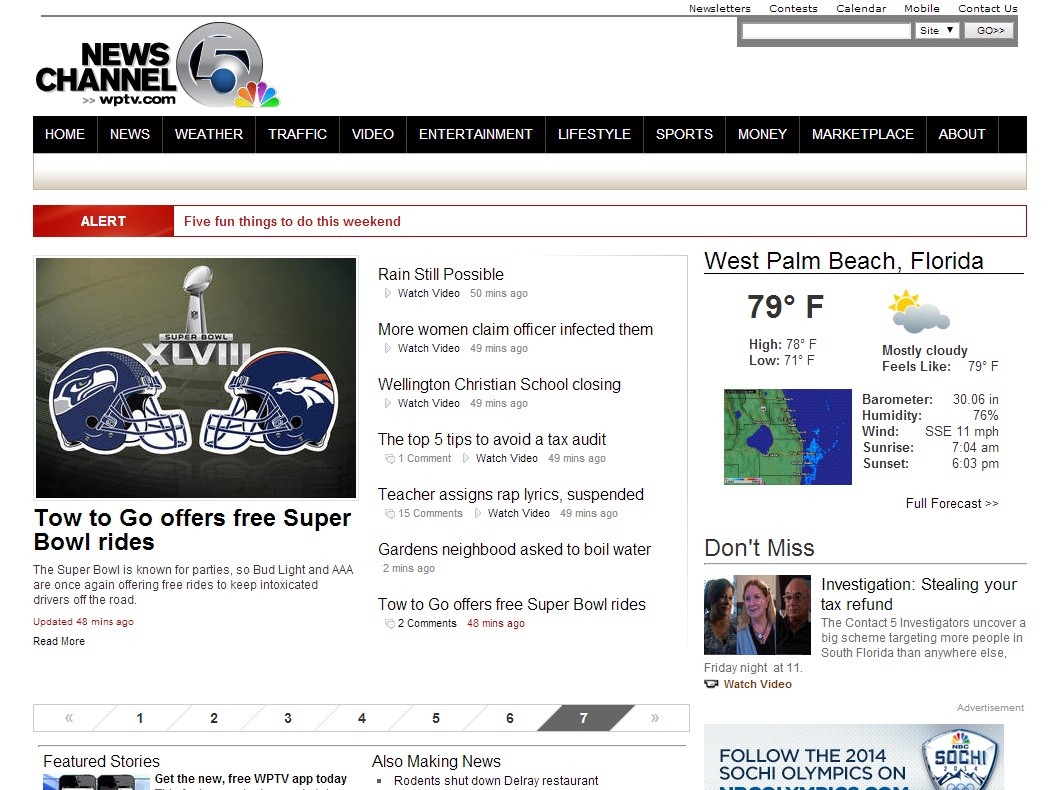Image resolution: width=1052 pixels, height=790 pixels.
Task: Open More women claim officer infected them
Action: tap(515, 330)
